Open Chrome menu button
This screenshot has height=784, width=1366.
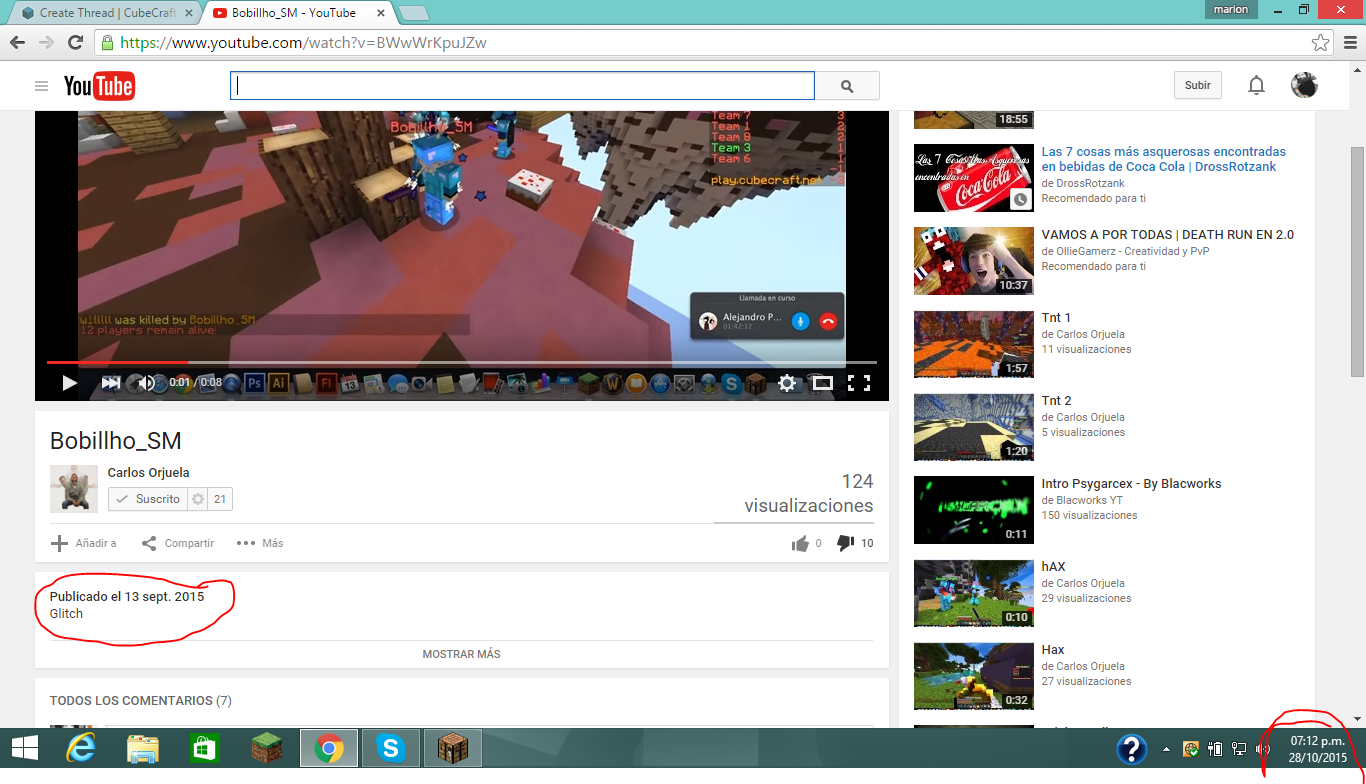tap(1348, 43)
